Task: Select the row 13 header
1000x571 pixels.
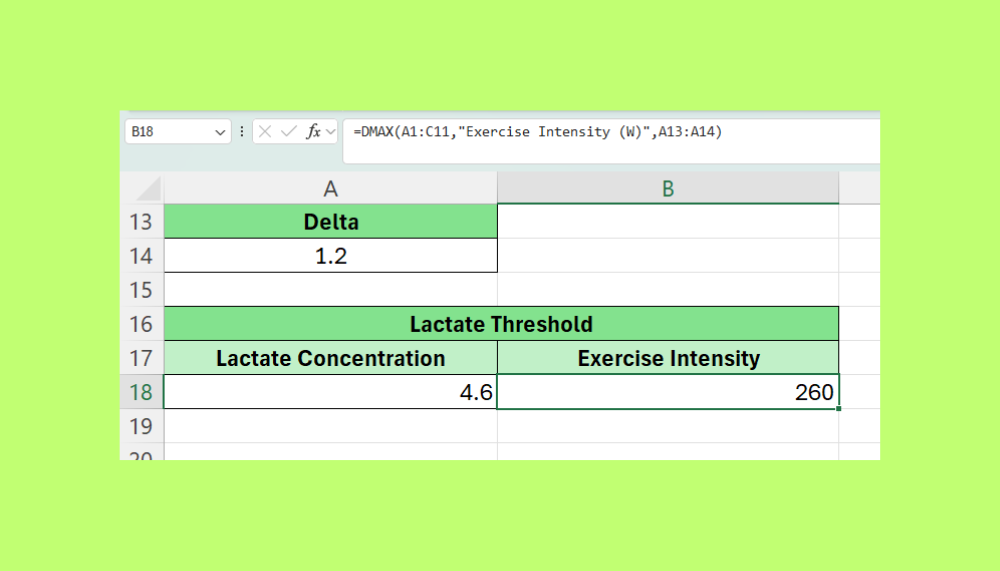Action: (x=141, y=222)
